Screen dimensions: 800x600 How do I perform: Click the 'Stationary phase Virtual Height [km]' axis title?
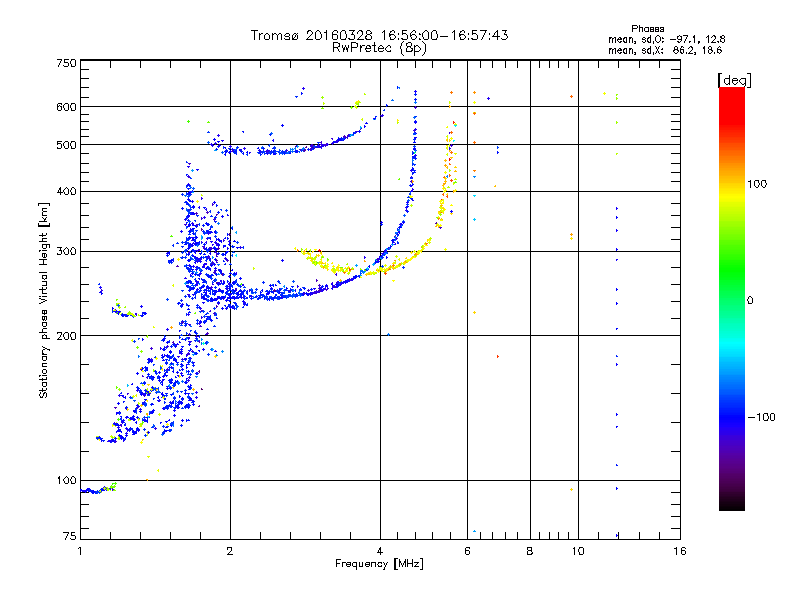[x=44, y=300]
